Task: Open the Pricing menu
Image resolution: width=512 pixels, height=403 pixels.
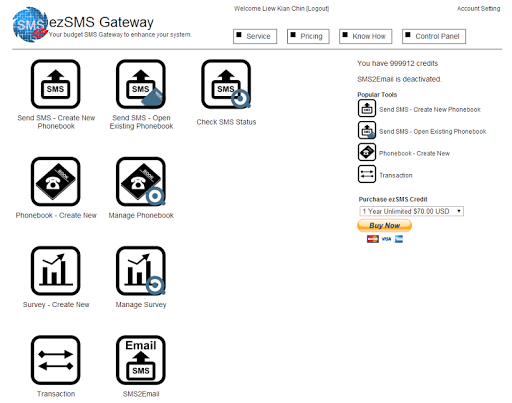Action: point(308,36)
